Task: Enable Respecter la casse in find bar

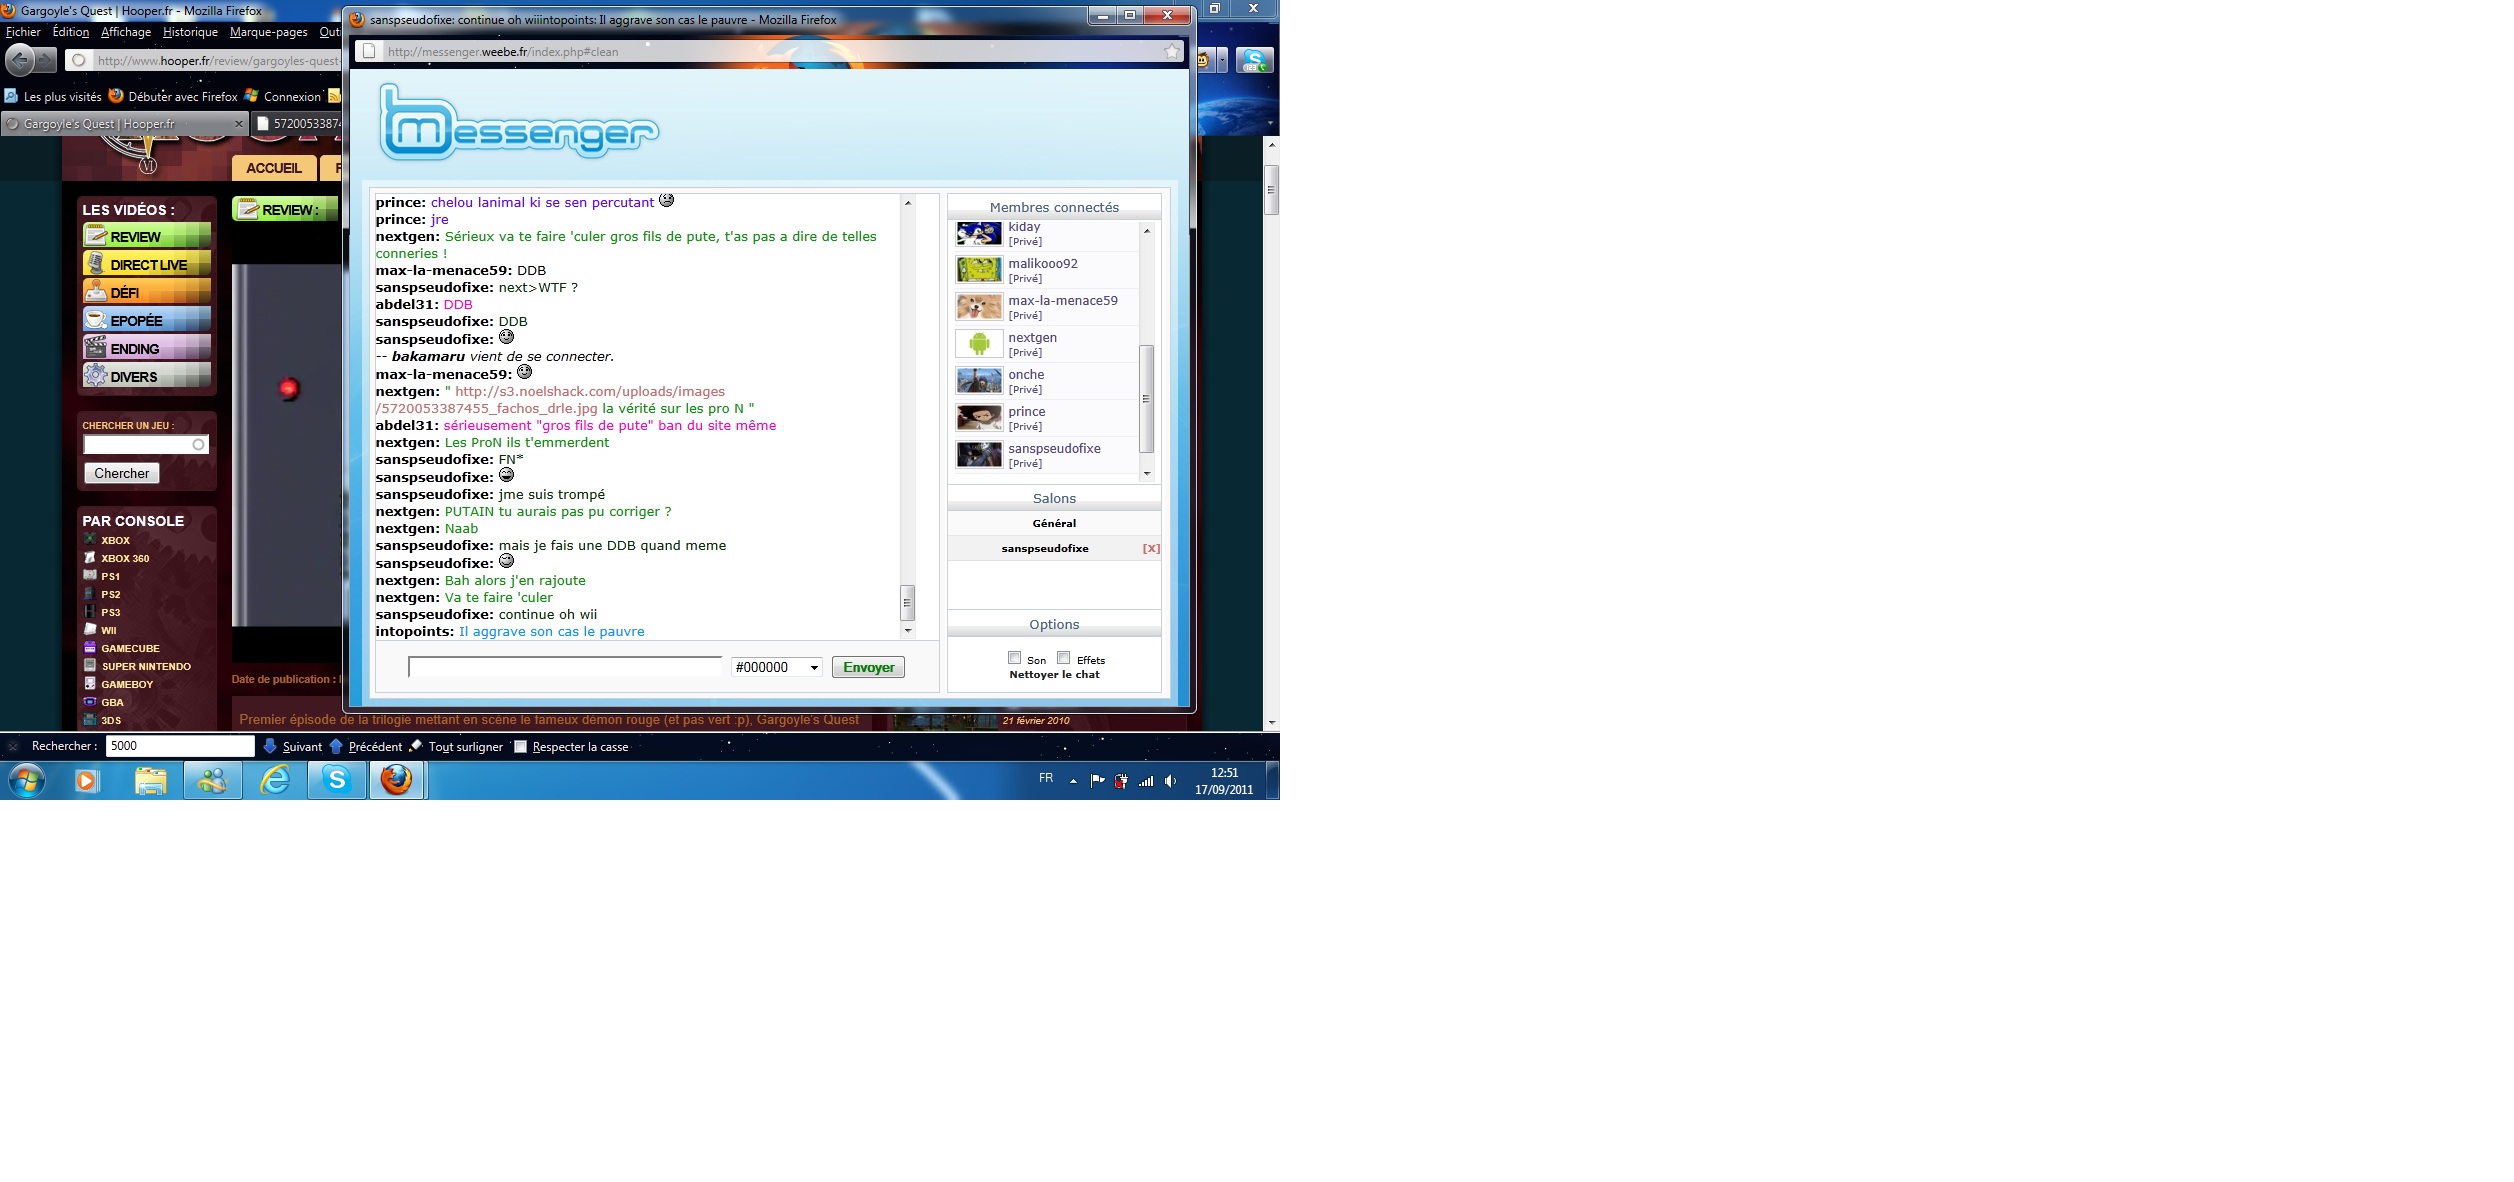Action: 520,746
